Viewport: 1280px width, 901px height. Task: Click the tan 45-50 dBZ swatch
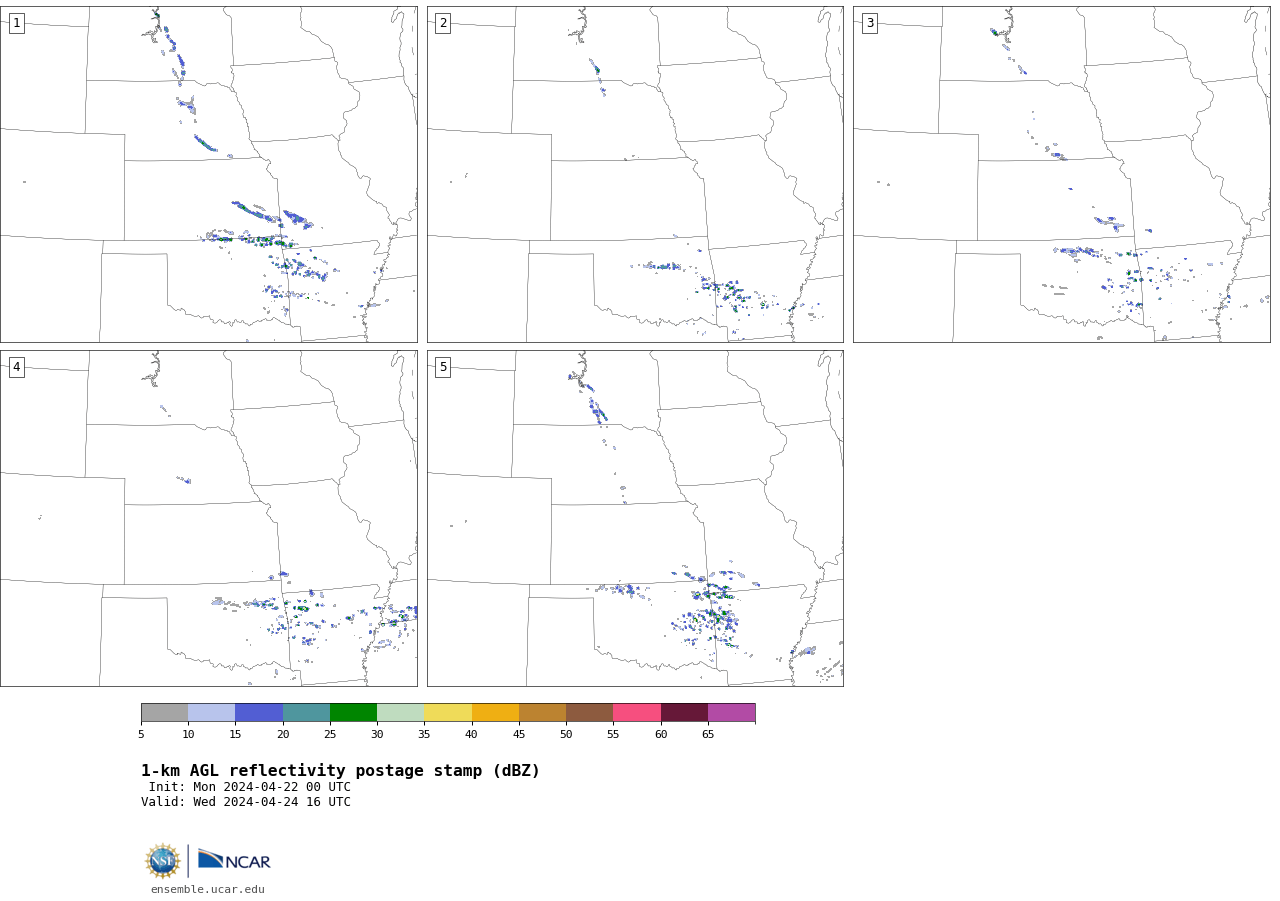pyautogui.click(x=542, y=713)
